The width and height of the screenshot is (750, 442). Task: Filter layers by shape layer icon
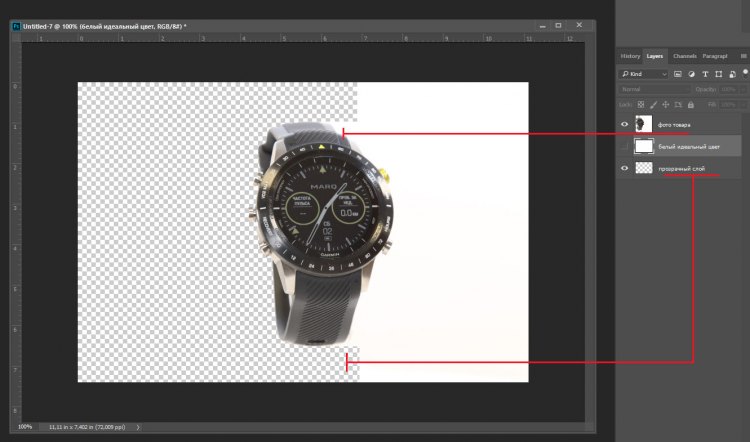click(x=718, y=74)
